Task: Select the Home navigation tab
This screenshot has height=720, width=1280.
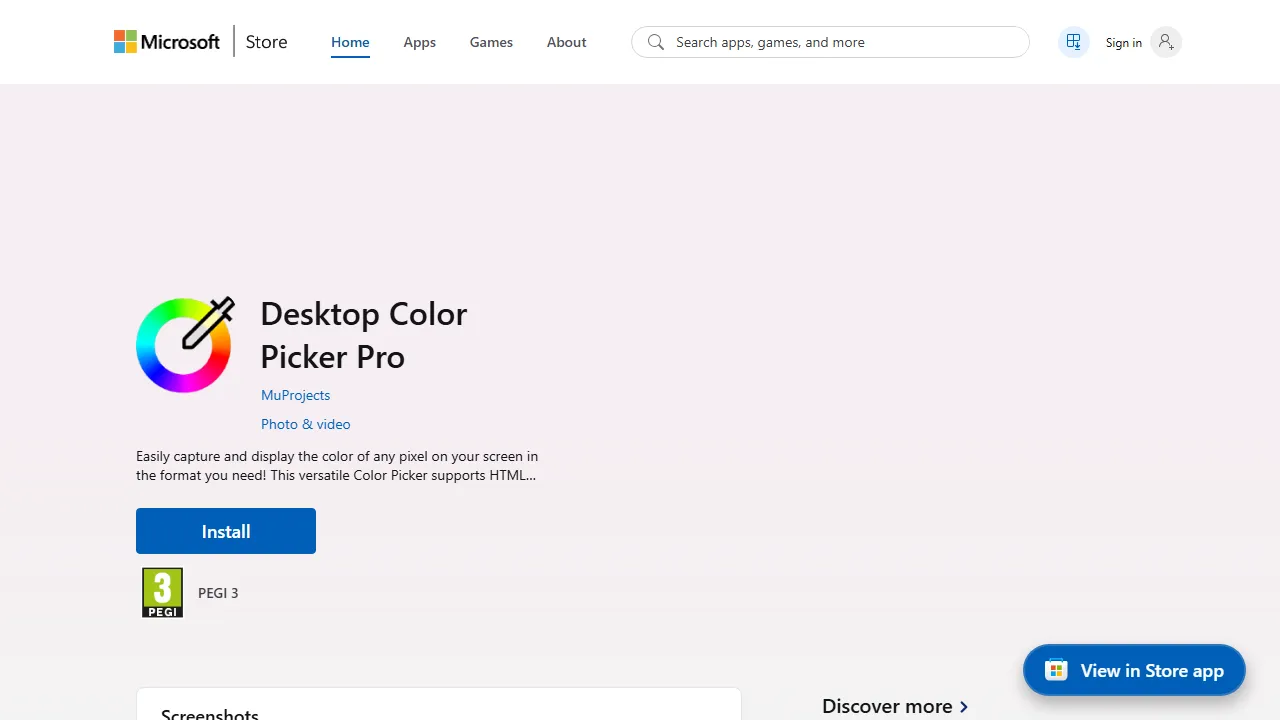Action: (x=350, y=42)
